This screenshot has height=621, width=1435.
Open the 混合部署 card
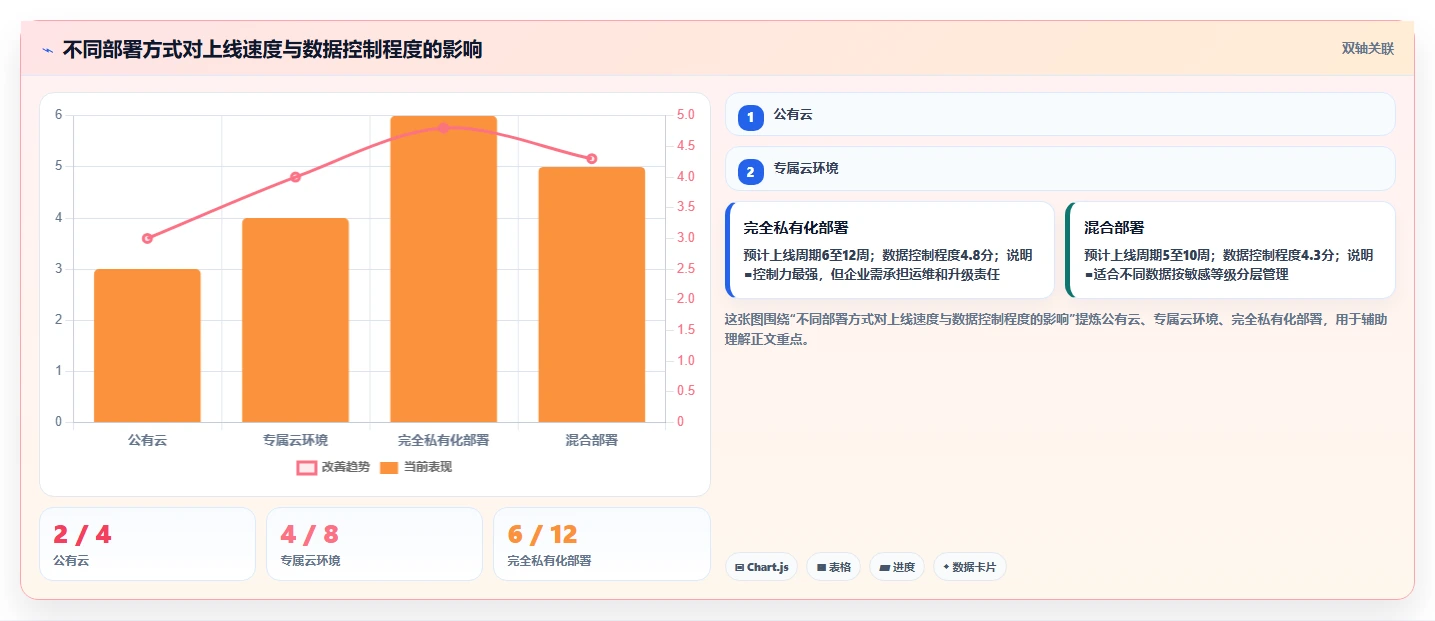1230,250
